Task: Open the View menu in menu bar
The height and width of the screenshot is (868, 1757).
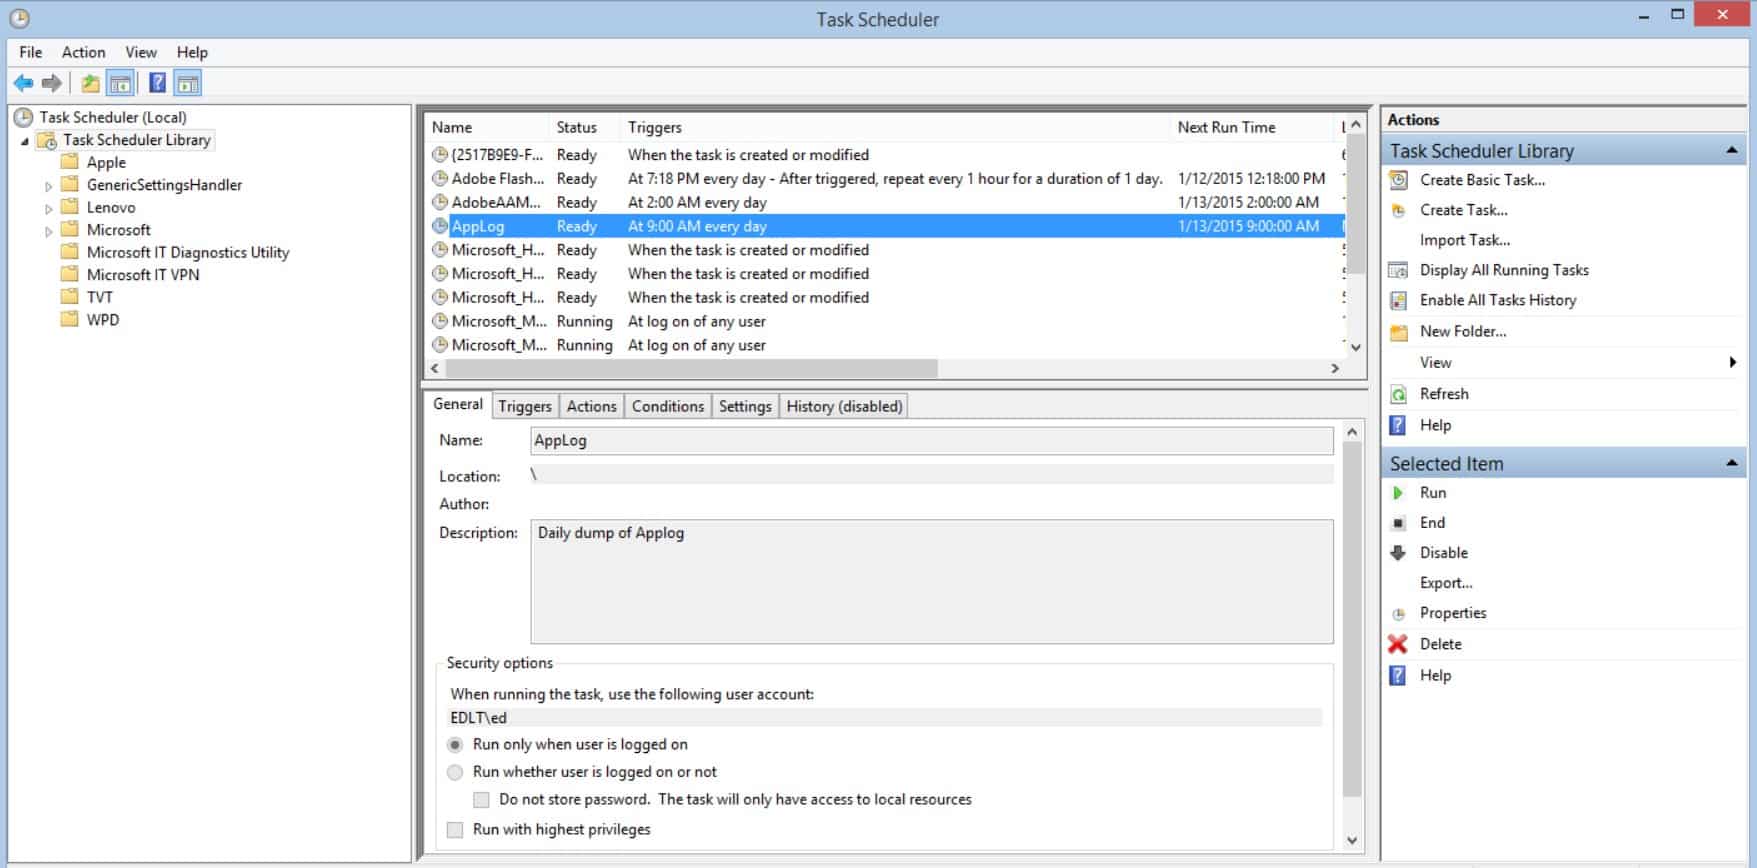Action: 141,52
